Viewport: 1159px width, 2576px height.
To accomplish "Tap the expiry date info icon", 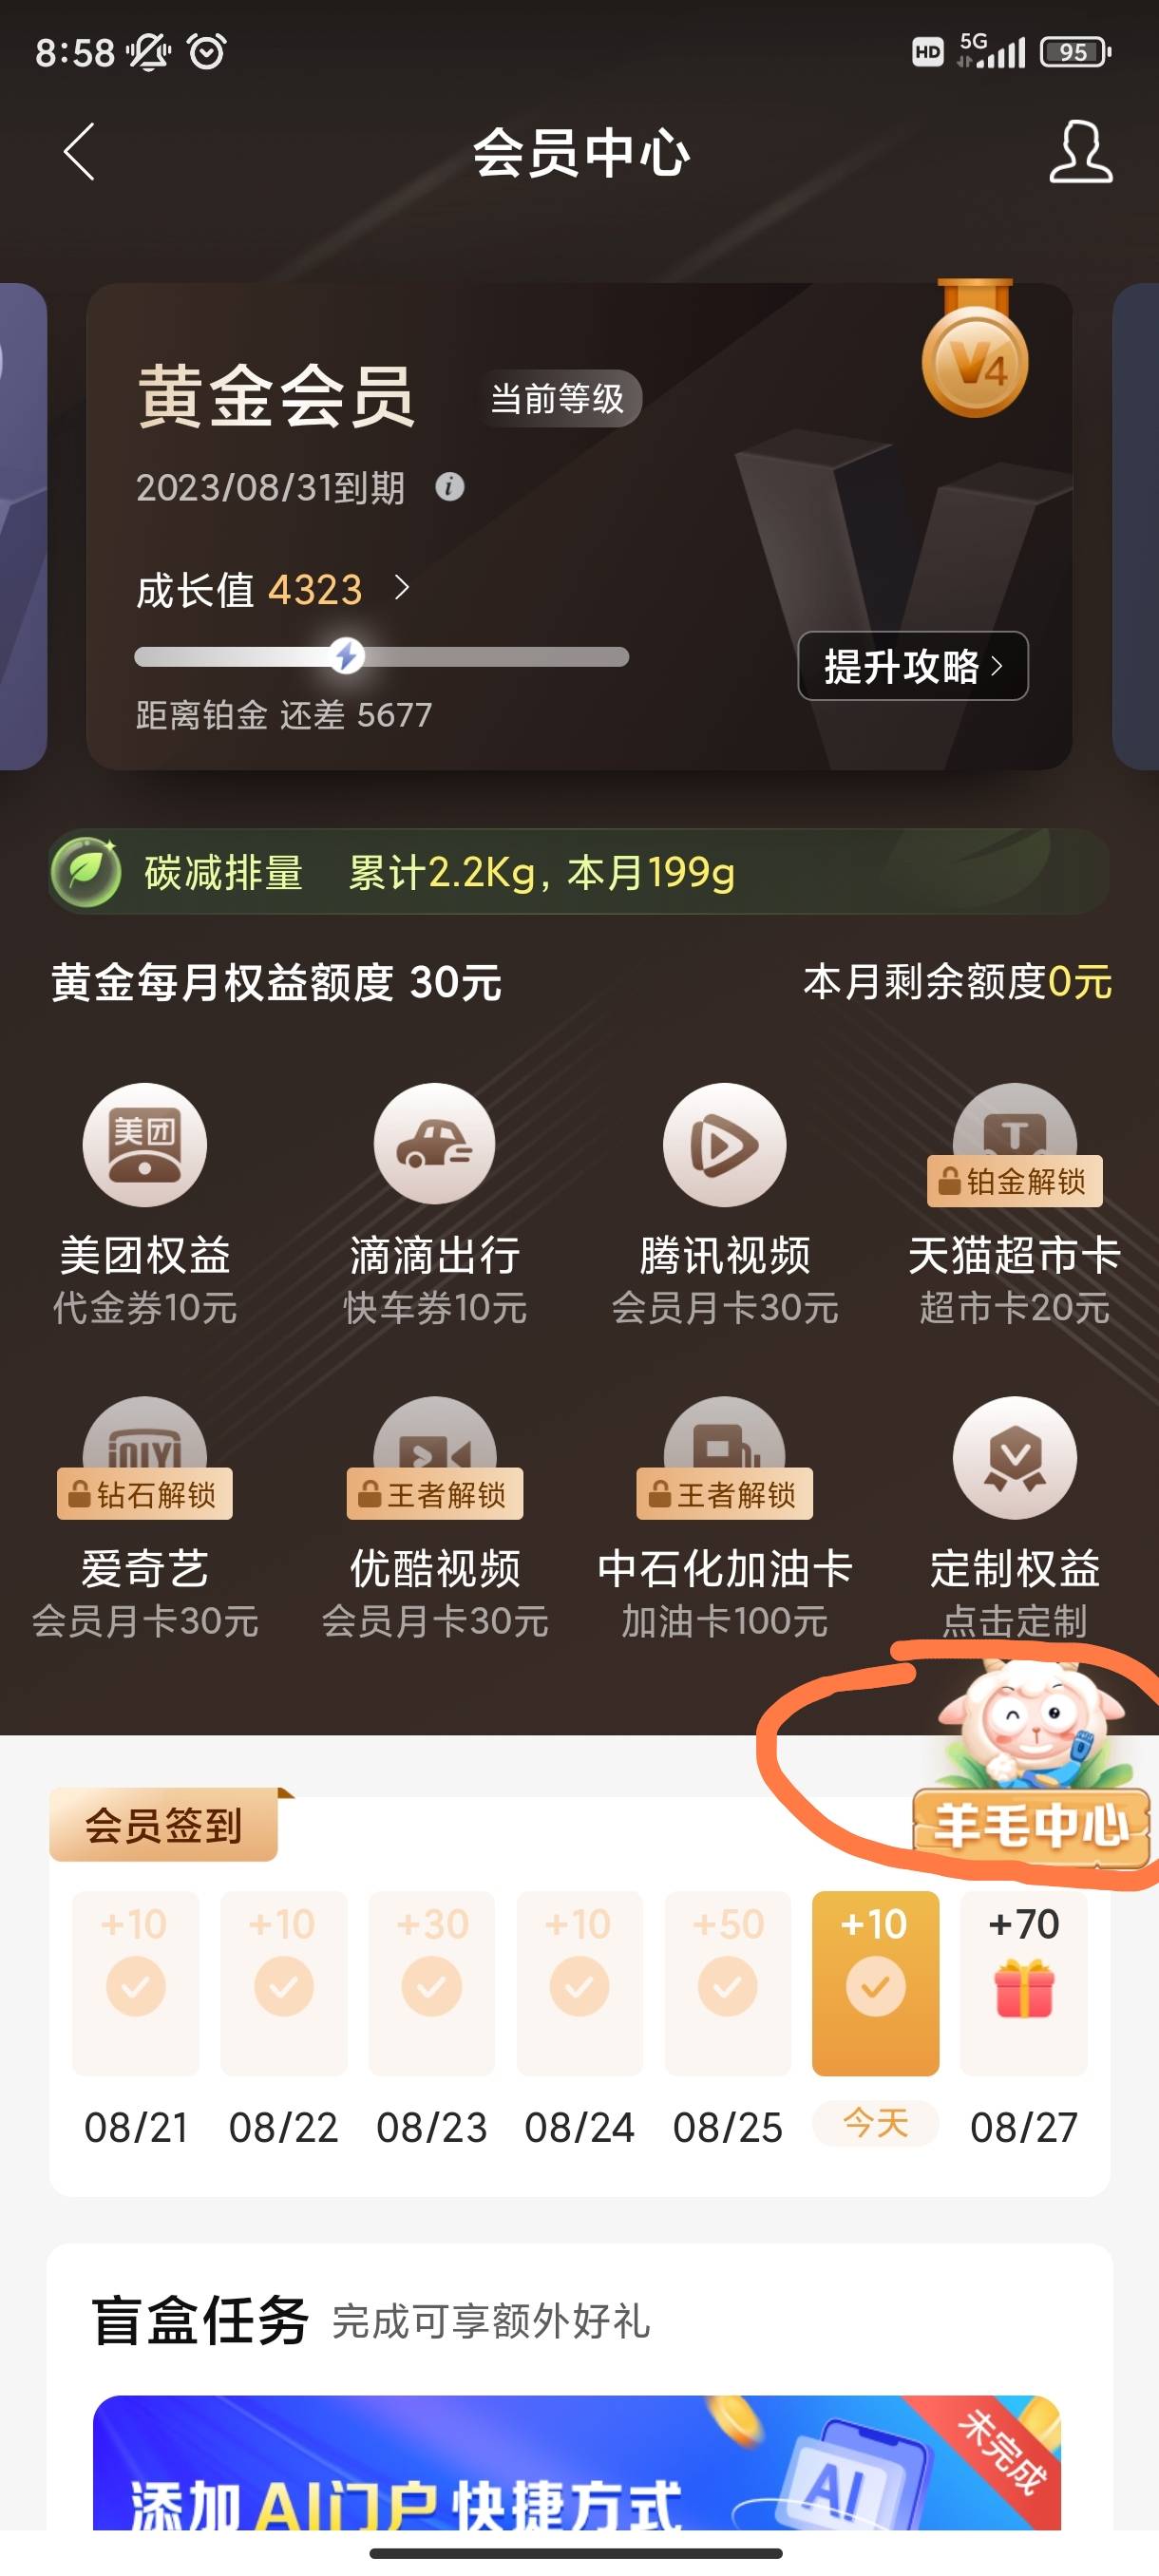I will pyautogui.click(x=450, y=487).
